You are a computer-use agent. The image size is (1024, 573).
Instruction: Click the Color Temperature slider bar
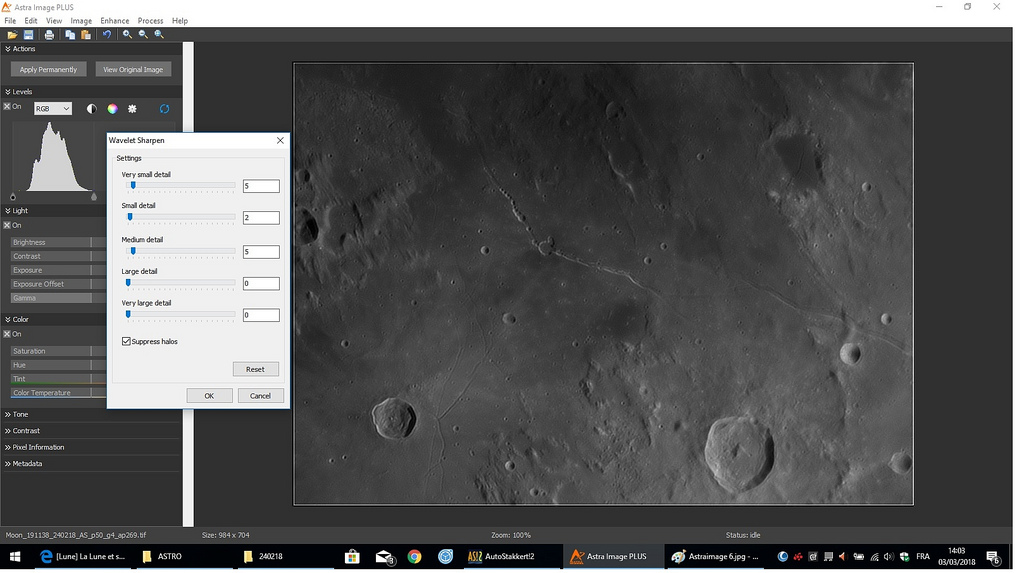tap(58, 393)
